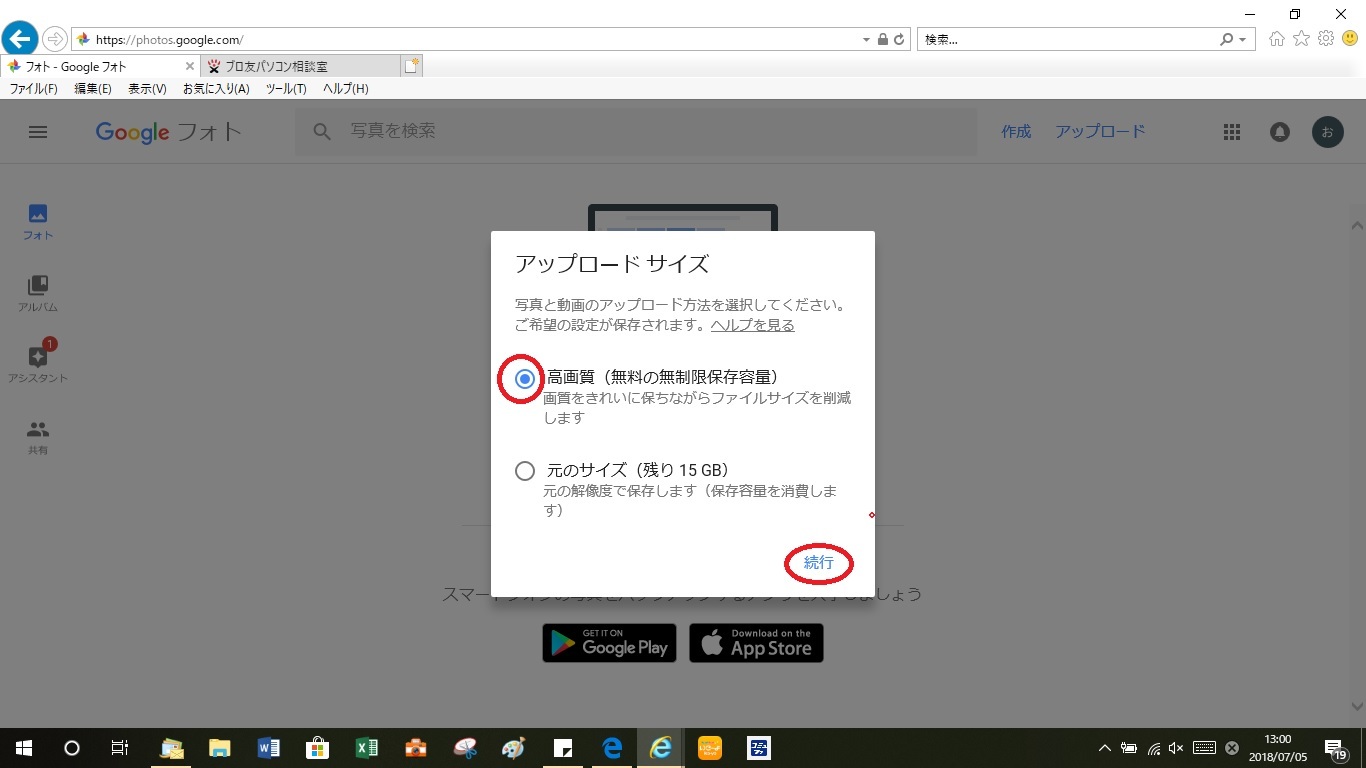Open favorites with the star icon
The width and height of the screenshot is (1366, 768).
(1301, 39)
